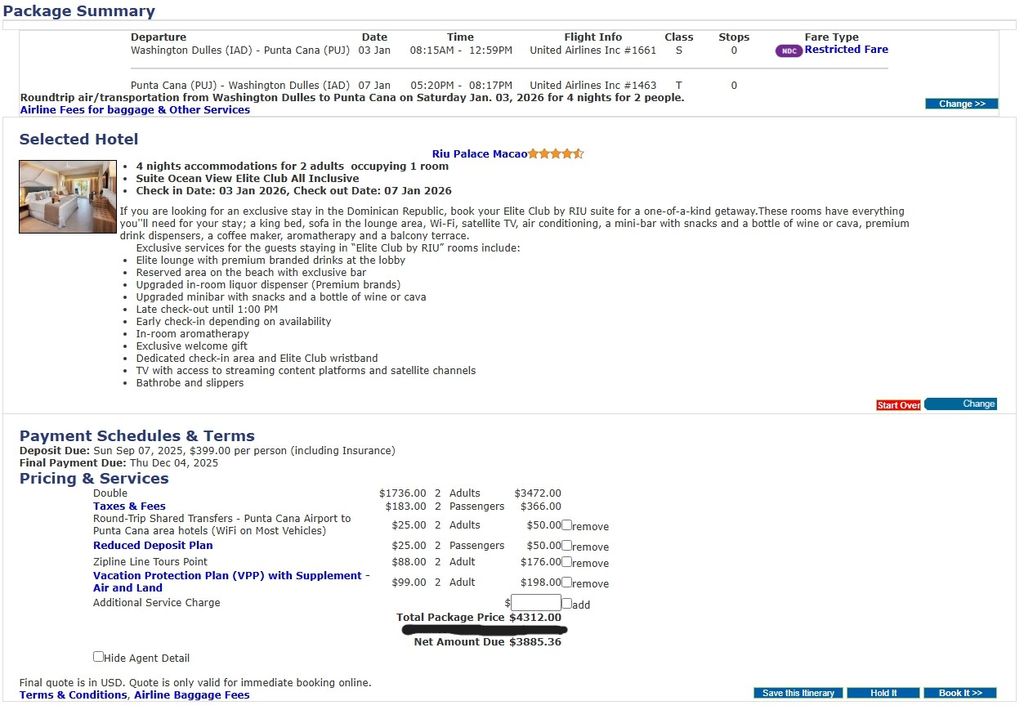Click the Additional Service Charge amount field
1024x718 pixels.
(x=536, y=603)
